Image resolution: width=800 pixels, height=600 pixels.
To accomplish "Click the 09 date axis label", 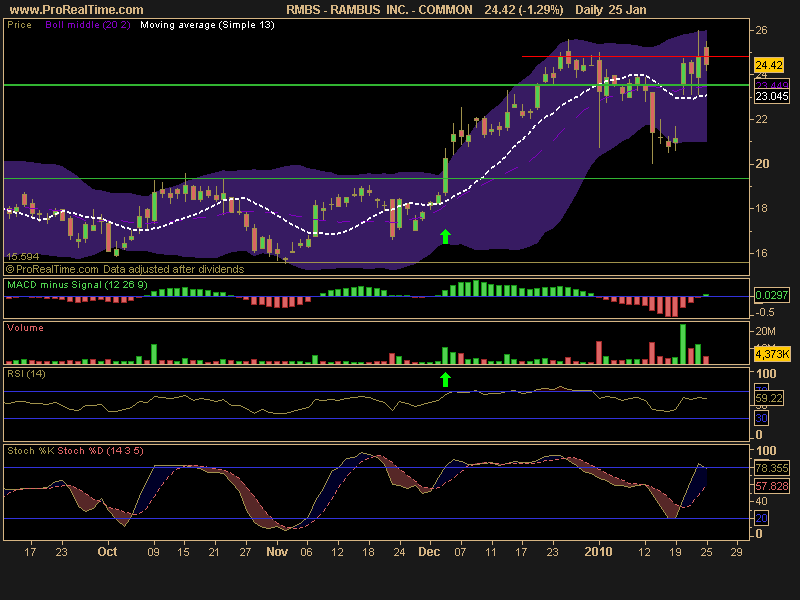I will [x=153, y=552].
